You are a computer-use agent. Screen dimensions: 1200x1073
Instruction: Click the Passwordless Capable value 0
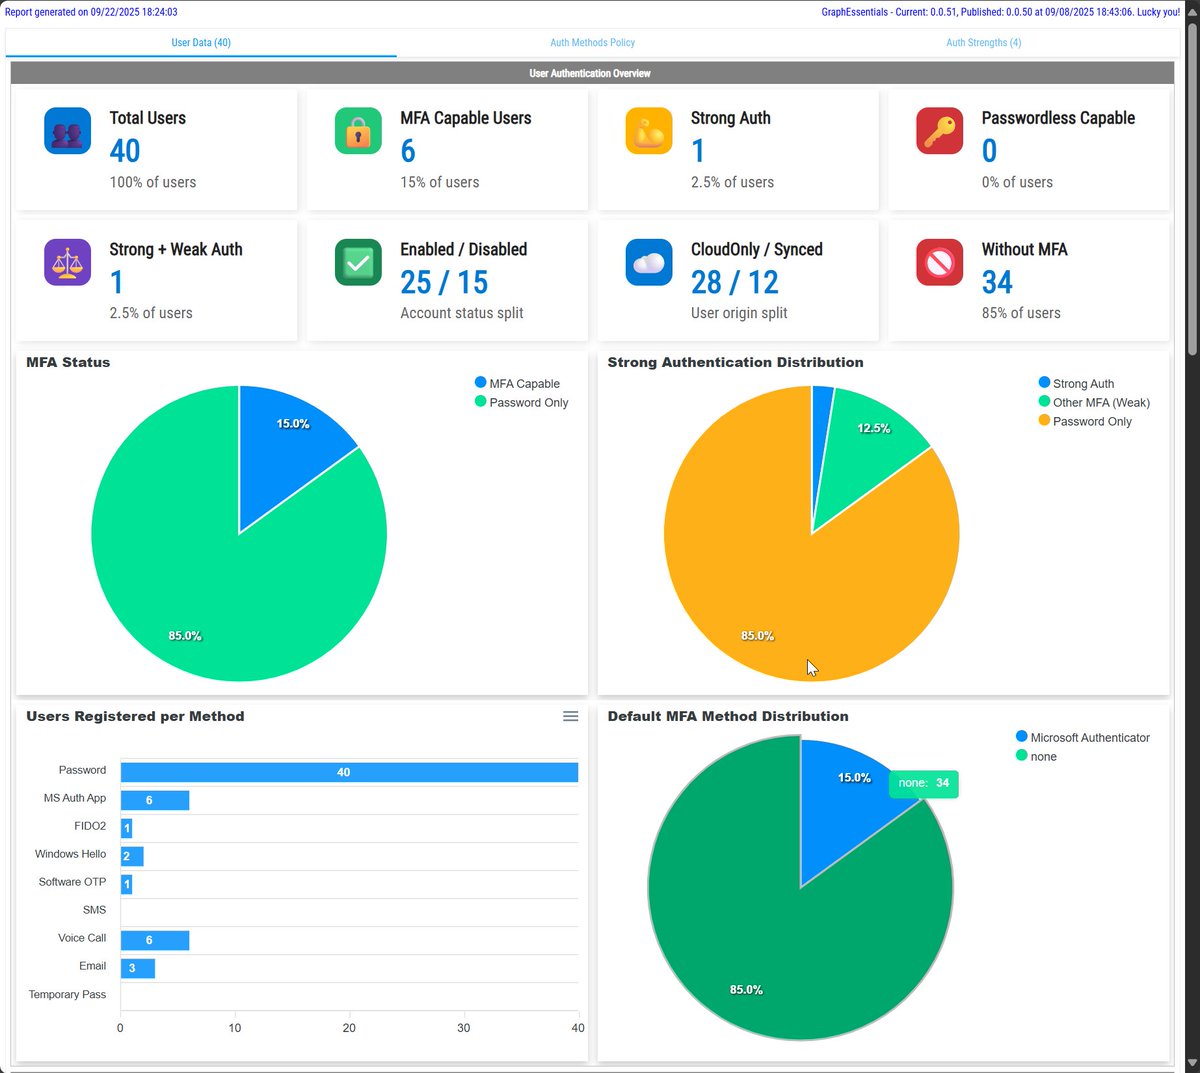pyautogui.click(x=989, y=151)
